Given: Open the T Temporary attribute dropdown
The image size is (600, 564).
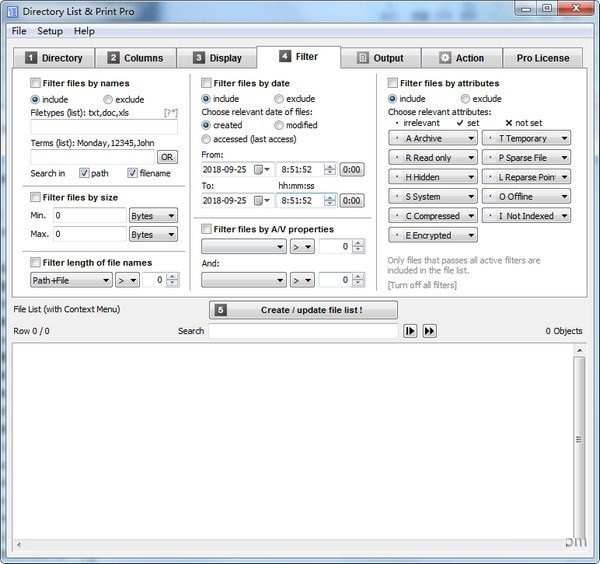Looking at the screenshot, I should coord(527,139).
